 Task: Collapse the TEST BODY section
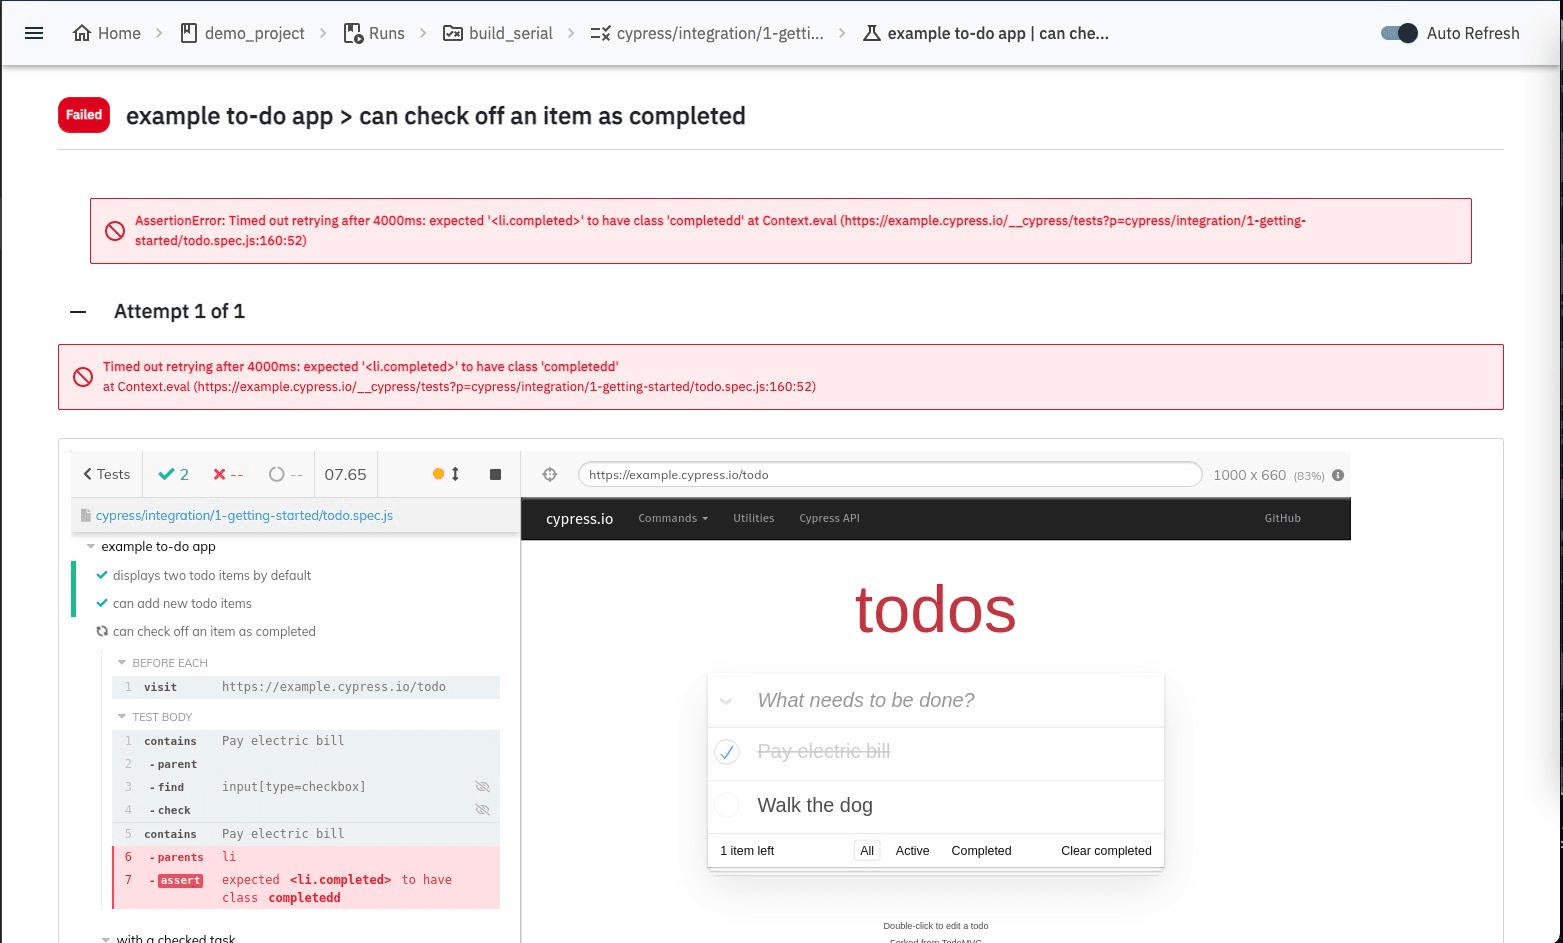pyautogui.click(x=155, y=717)
